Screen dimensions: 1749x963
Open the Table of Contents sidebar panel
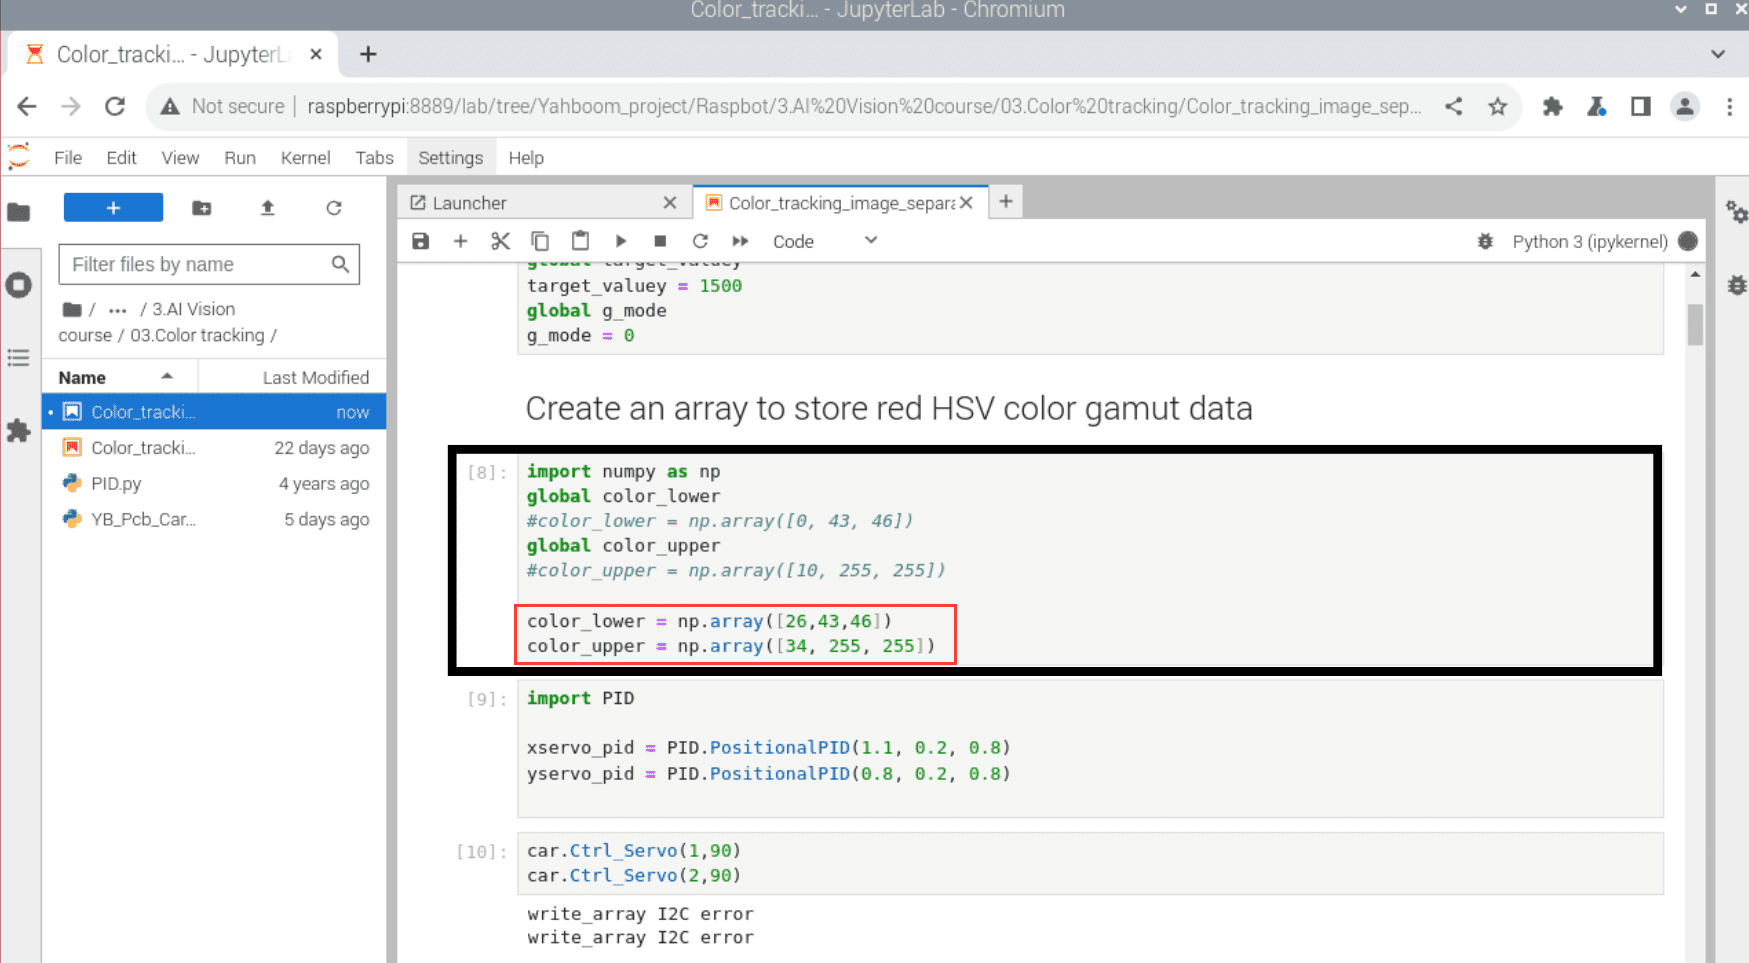pyautogui.click(x=19, y=358)
